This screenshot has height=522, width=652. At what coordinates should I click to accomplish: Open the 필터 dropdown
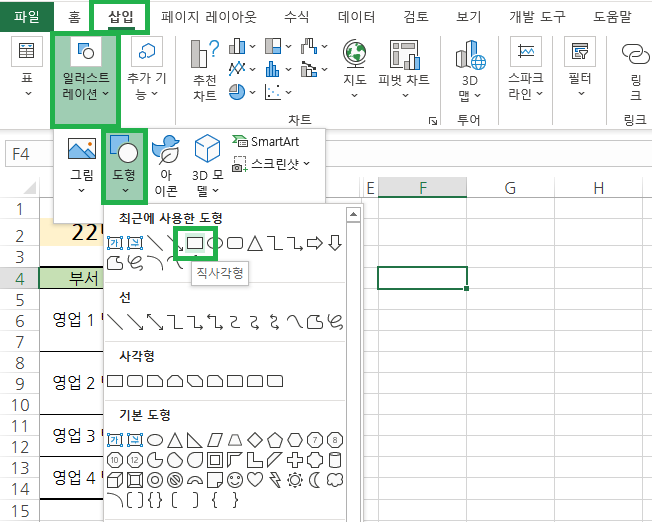pyautogui.click(x=580, y=69)
